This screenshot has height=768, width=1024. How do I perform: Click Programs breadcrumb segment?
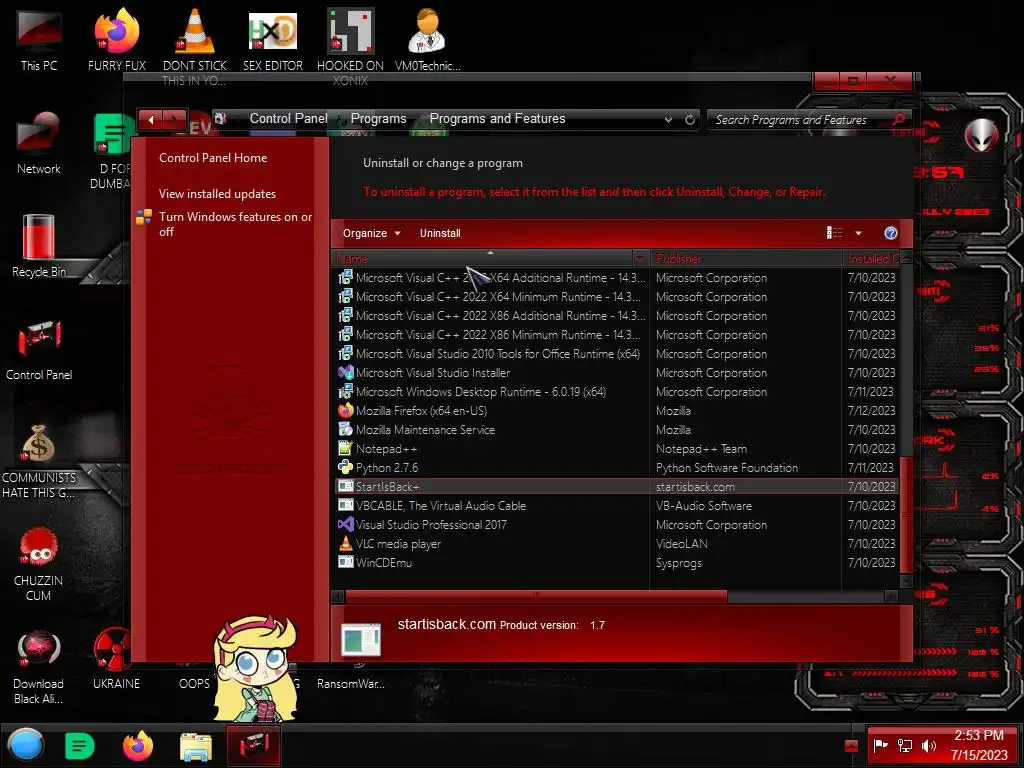(378, 119)
